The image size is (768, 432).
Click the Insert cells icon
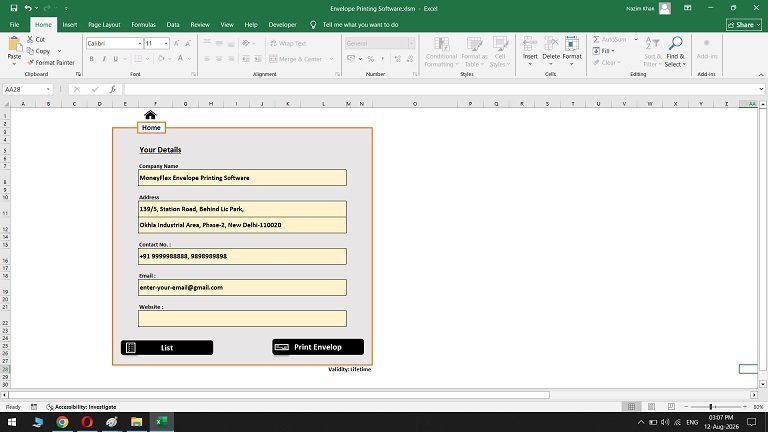(x=530, y=44)
